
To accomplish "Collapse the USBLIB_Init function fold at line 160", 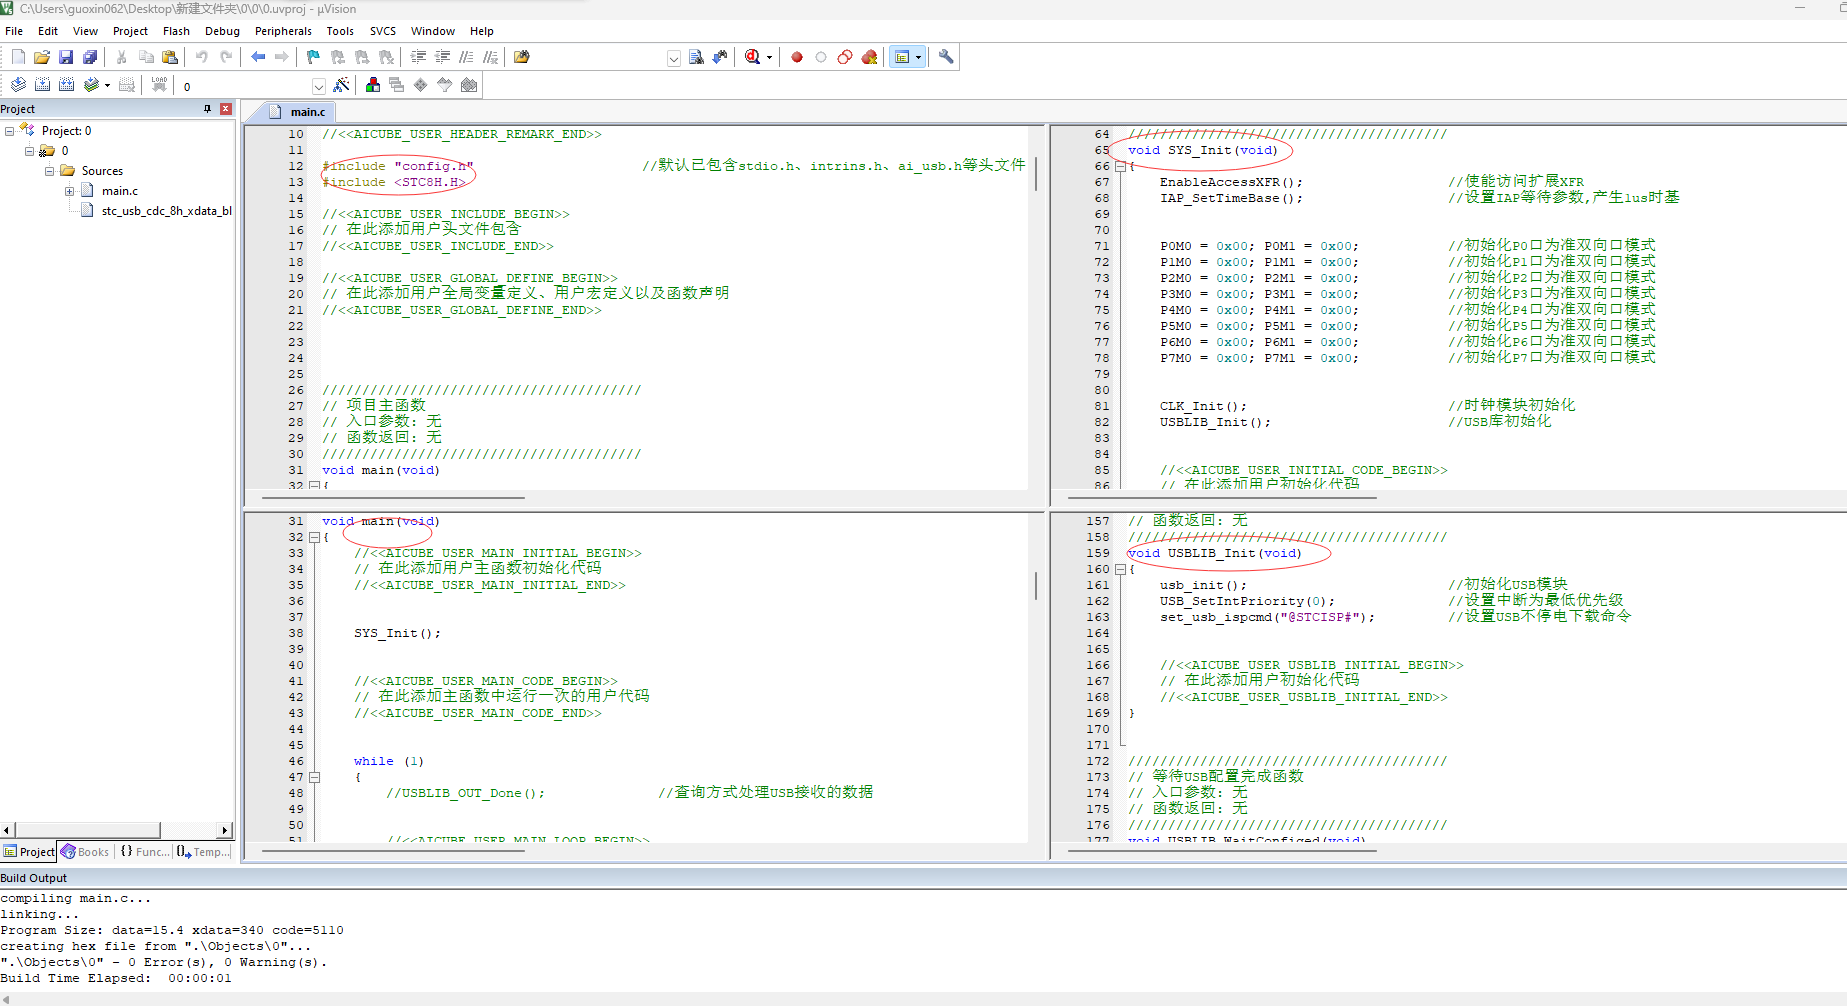I will pos(1120,569).
